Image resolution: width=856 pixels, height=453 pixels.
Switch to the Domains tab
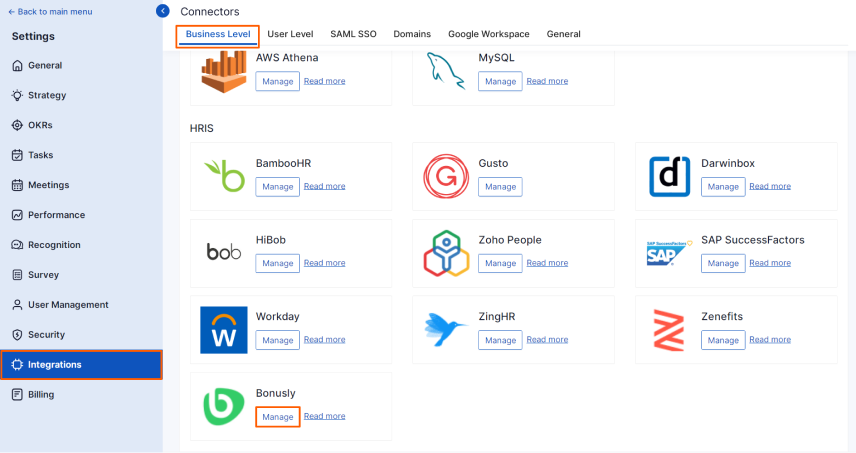click(x=412, y=34)
